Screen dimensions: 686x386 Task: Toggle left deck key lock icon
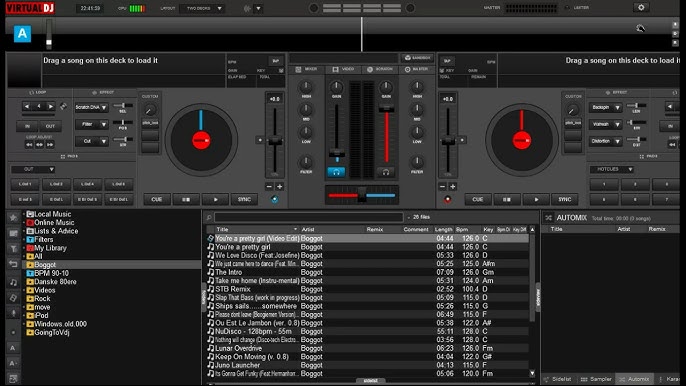[281, 70]
